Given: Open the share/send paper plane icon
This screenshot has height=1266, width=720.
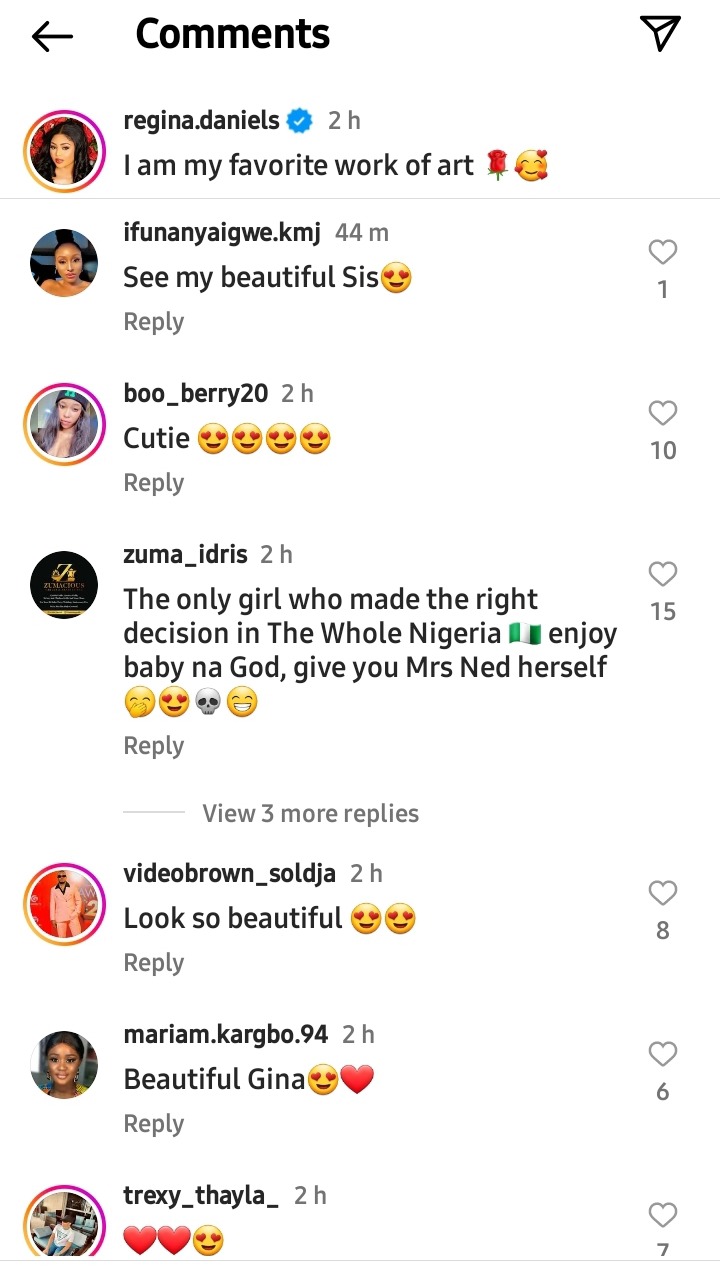Looking at the screenshot, I should tap(660, 34).
